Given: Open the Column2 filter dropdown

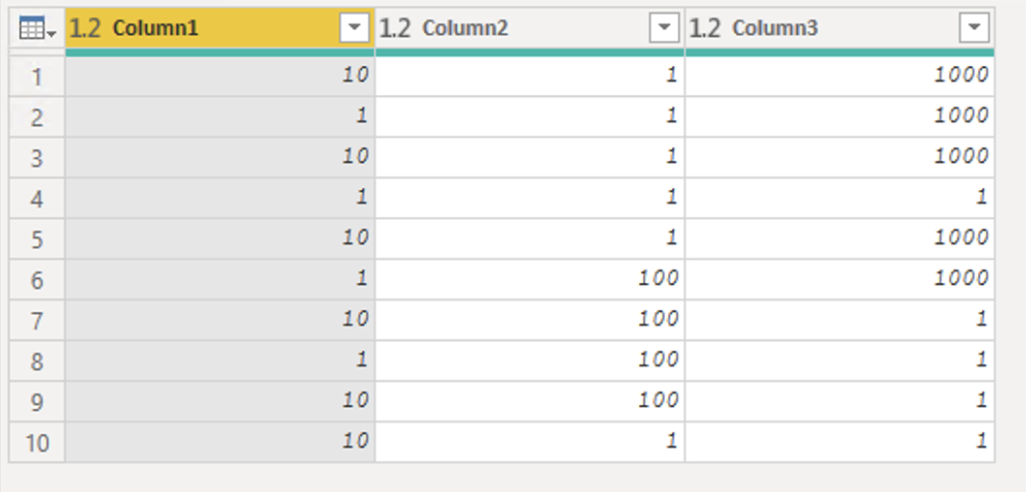Looking at the screenshot, I should [664, 28].
